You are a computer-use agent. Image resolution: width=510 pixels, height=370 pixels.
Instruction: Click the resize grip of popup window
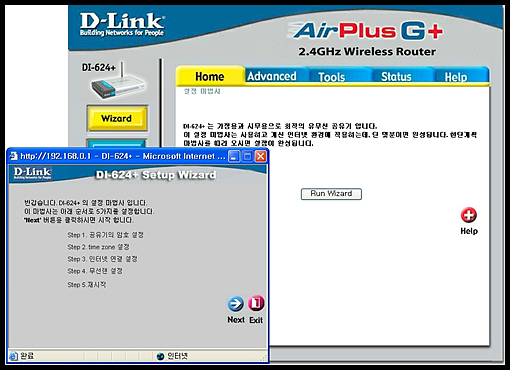[x=264, y=358]
